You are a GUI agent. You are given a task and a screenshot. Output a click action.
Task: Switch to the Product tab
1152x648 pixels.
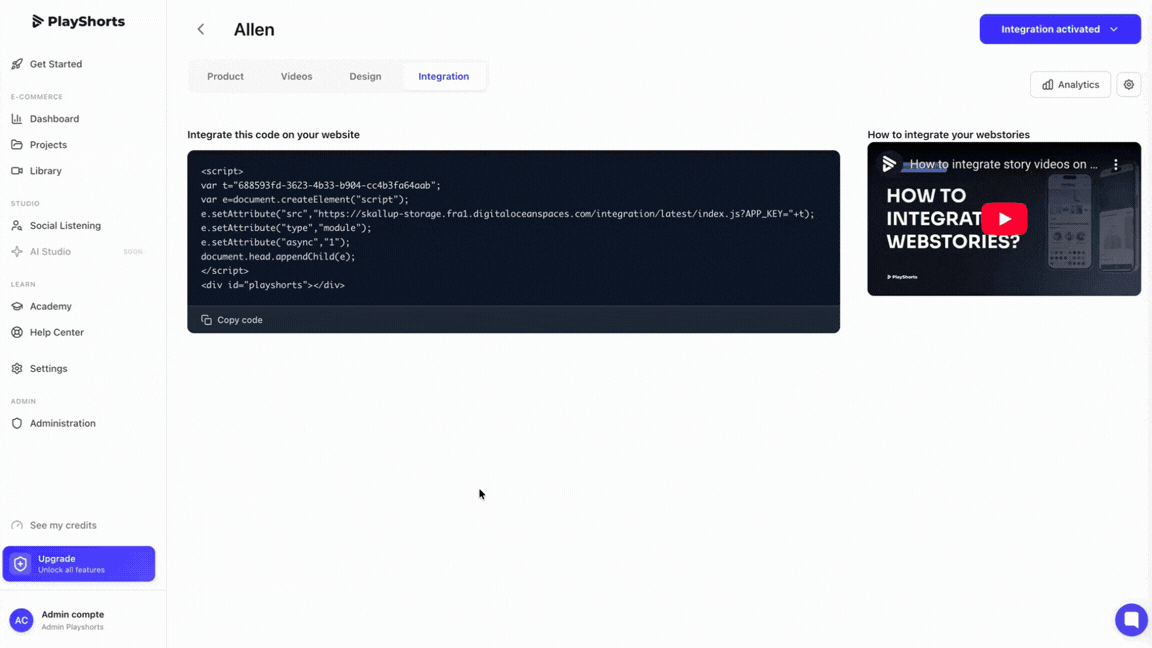tap(225, 76)
